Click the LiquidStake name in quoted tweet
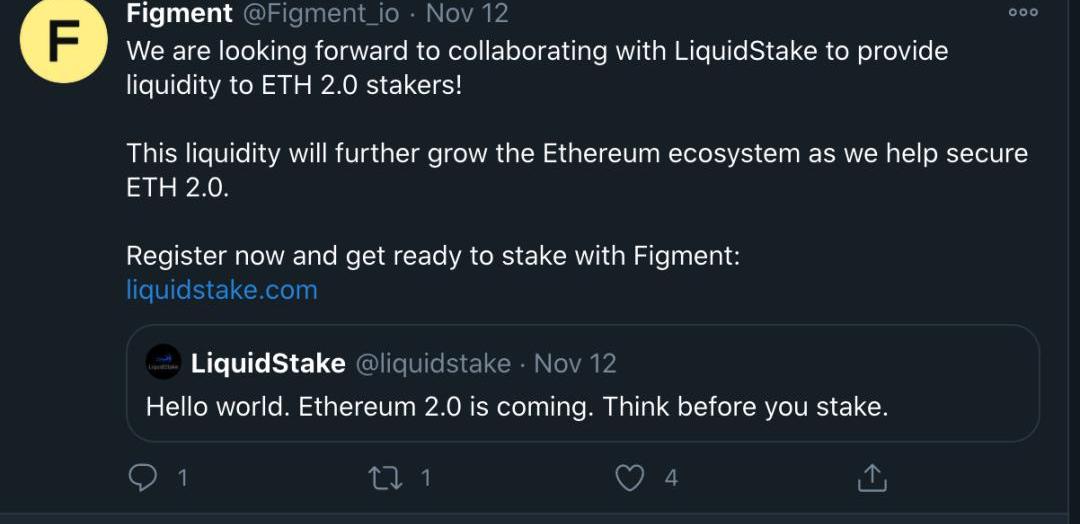The width and height of the screenshot is (1080, 524). [x=268, y=363]
